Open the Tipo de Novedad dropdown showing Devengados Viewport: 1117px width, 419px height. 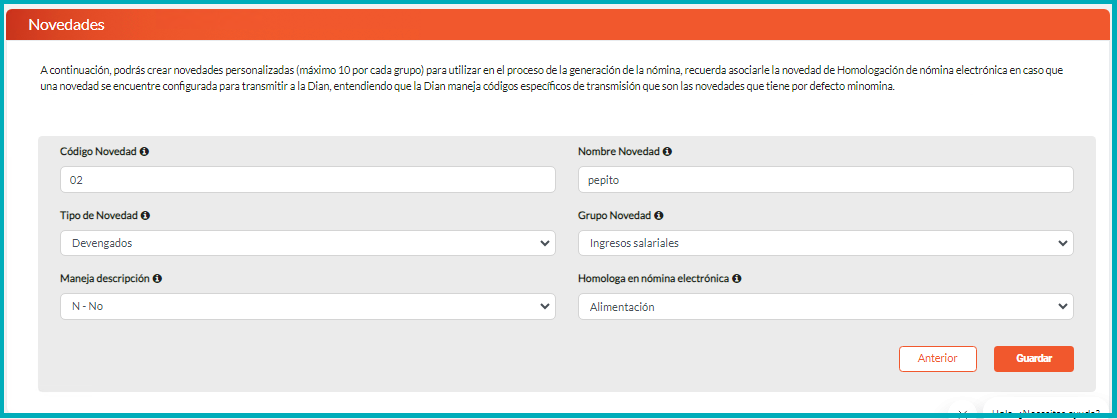pos(307,243)
